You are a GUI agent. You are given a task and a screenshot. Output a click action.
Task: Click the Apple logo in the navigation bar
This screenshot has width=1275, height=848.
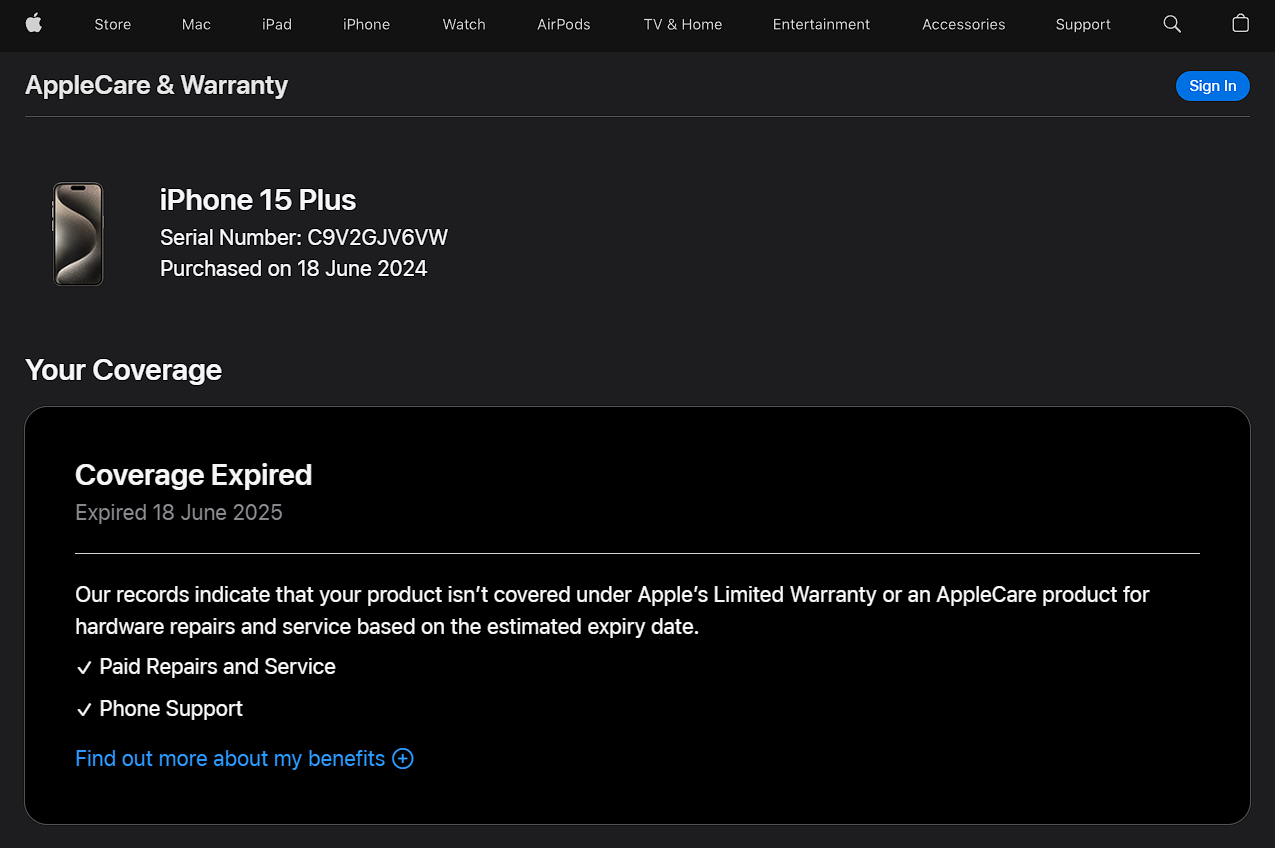(33, 24)
